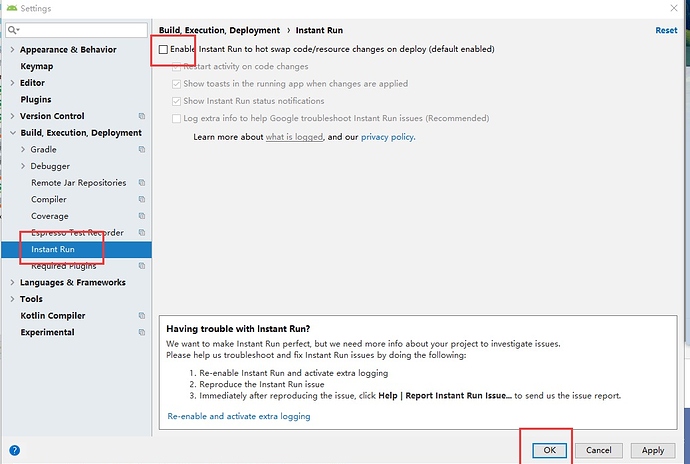Open Experimental settings

click(47, 332)
